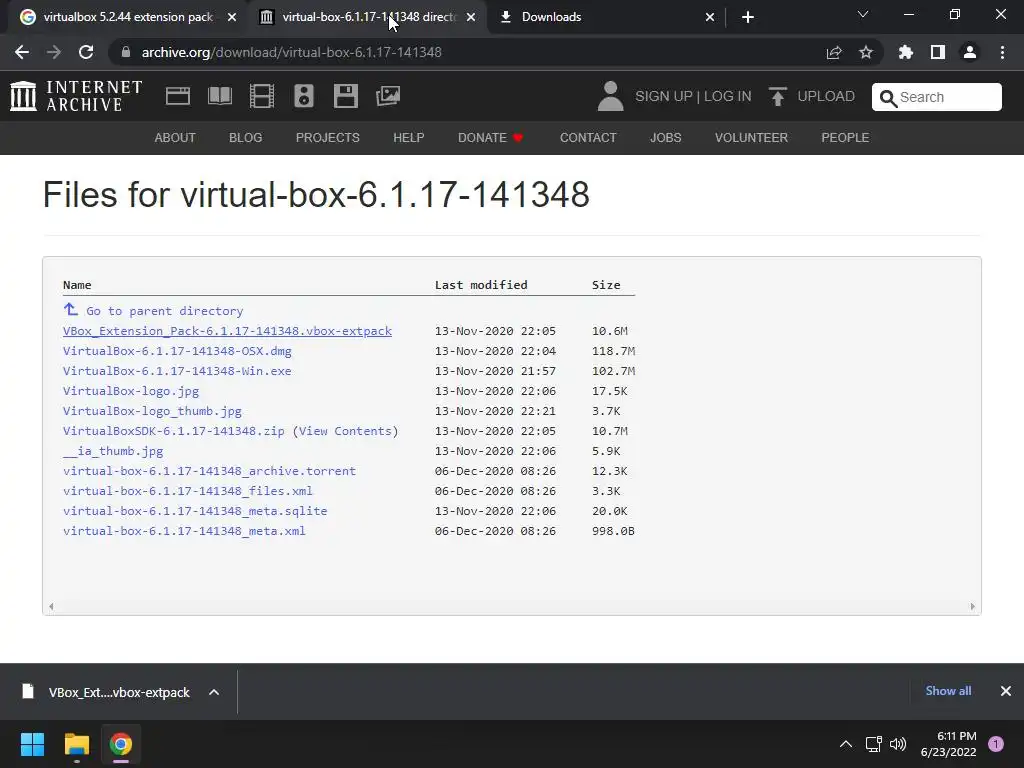Click the magnifier icon in the search box
Screen dimensions: 1024x768
tap(888, 98)
